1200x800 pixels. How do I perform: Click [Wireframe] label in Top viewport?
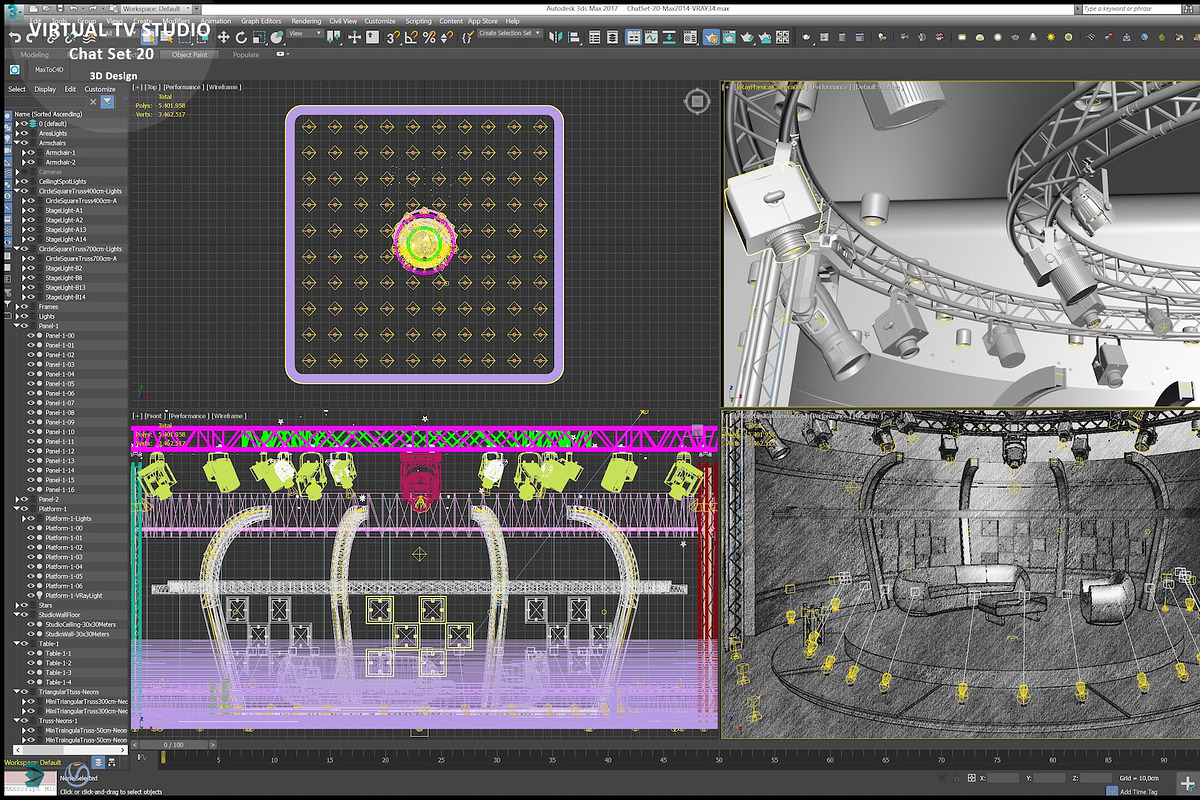pyautogui.click(x=224, y=87)
